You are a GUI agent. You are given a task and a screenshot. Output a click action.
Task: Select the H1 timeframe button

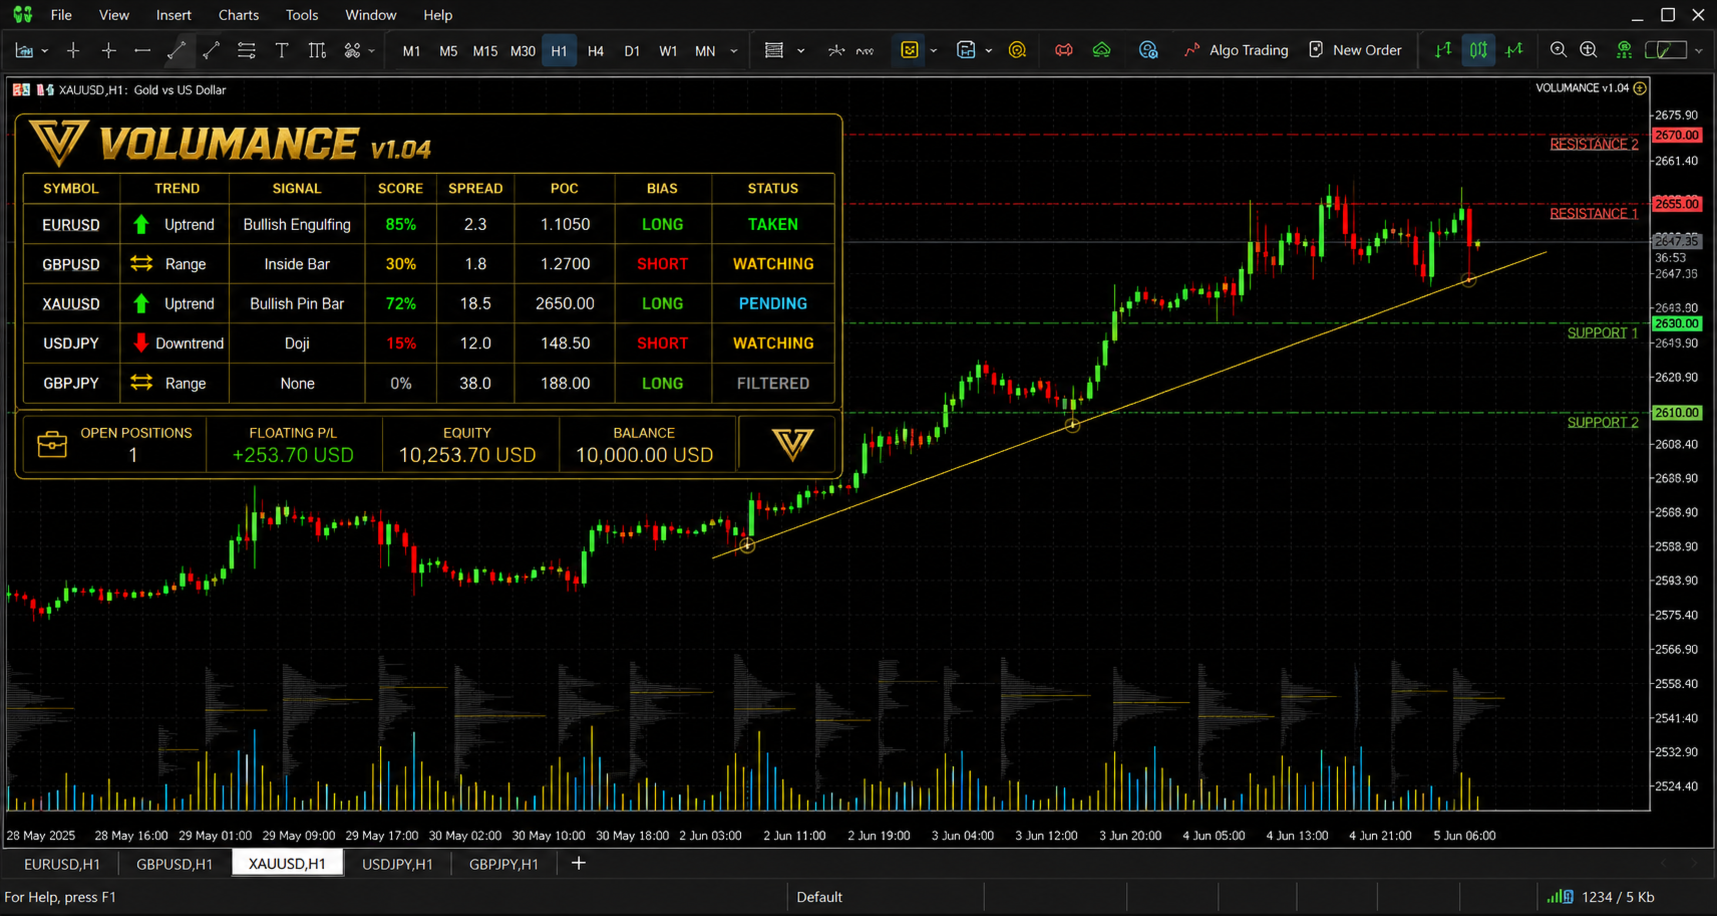coord(559,51)
